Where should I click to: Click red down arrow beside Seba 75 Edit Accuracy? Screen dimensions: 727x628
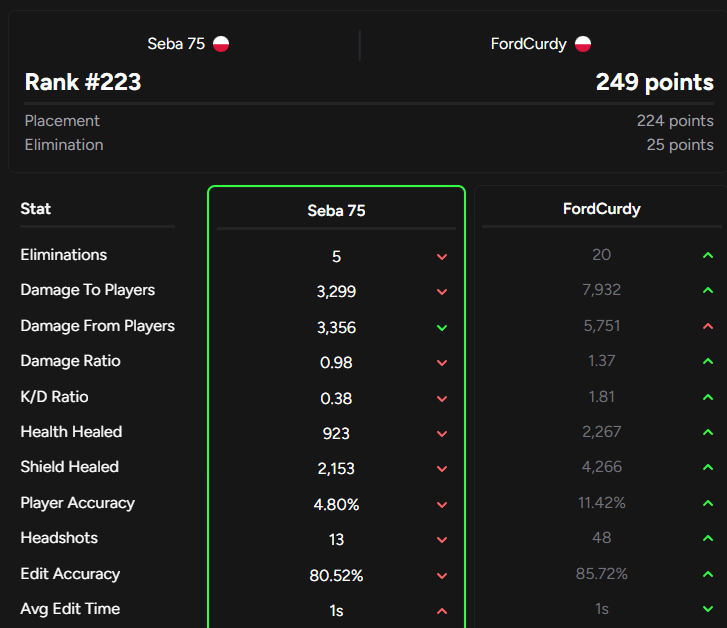pyautogui.click(x=442, y=576)
